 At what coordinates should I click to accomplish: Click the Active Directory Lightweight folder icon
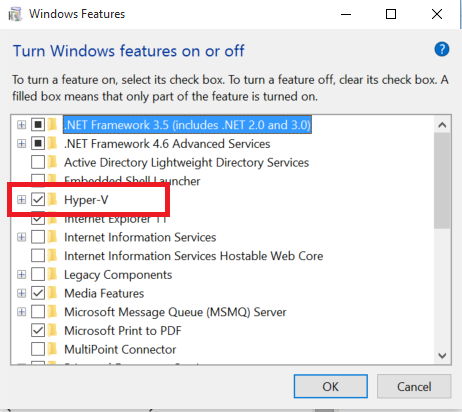pyautogui.click(x=52, y=162)
